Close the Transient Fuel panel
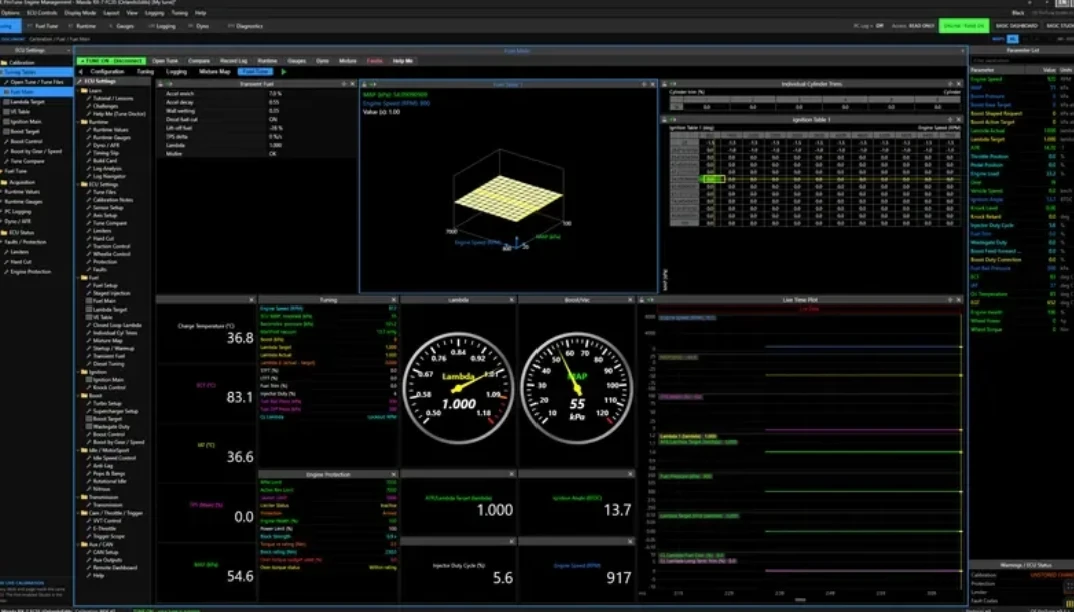The image size is (1074, 612). click(353, 84)
